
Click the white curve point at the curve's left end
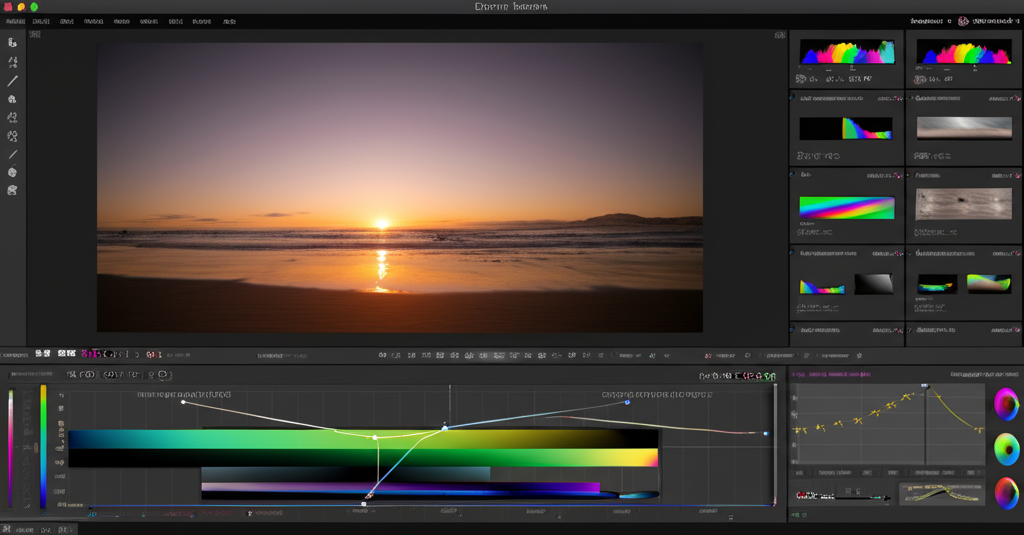(x=184, y=402)
